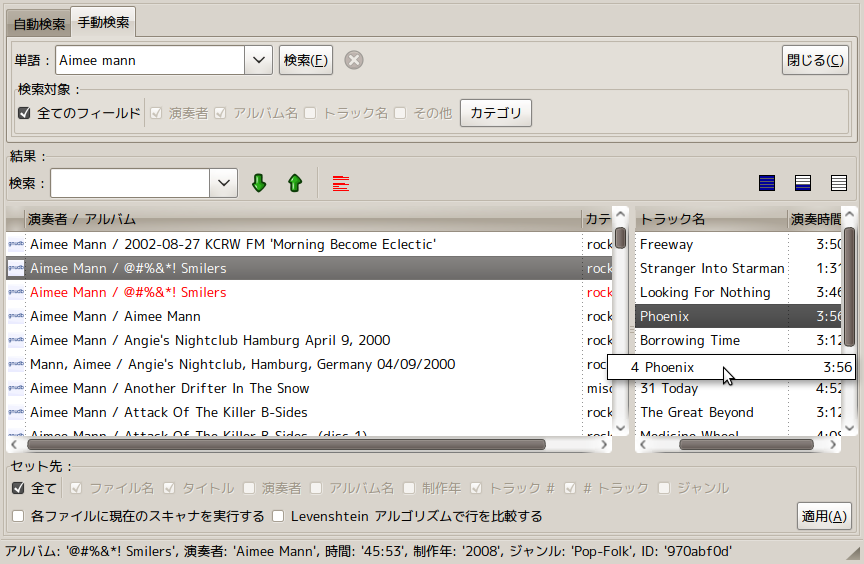Click the album list vertical scrollbar thumb
This screenshot has height=564, width=864.
tap(620, 238)
